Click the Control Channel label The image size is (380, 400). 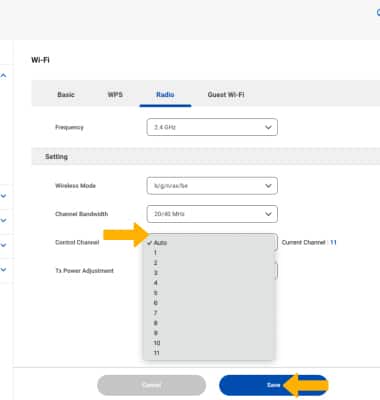(x=77, y=242)
